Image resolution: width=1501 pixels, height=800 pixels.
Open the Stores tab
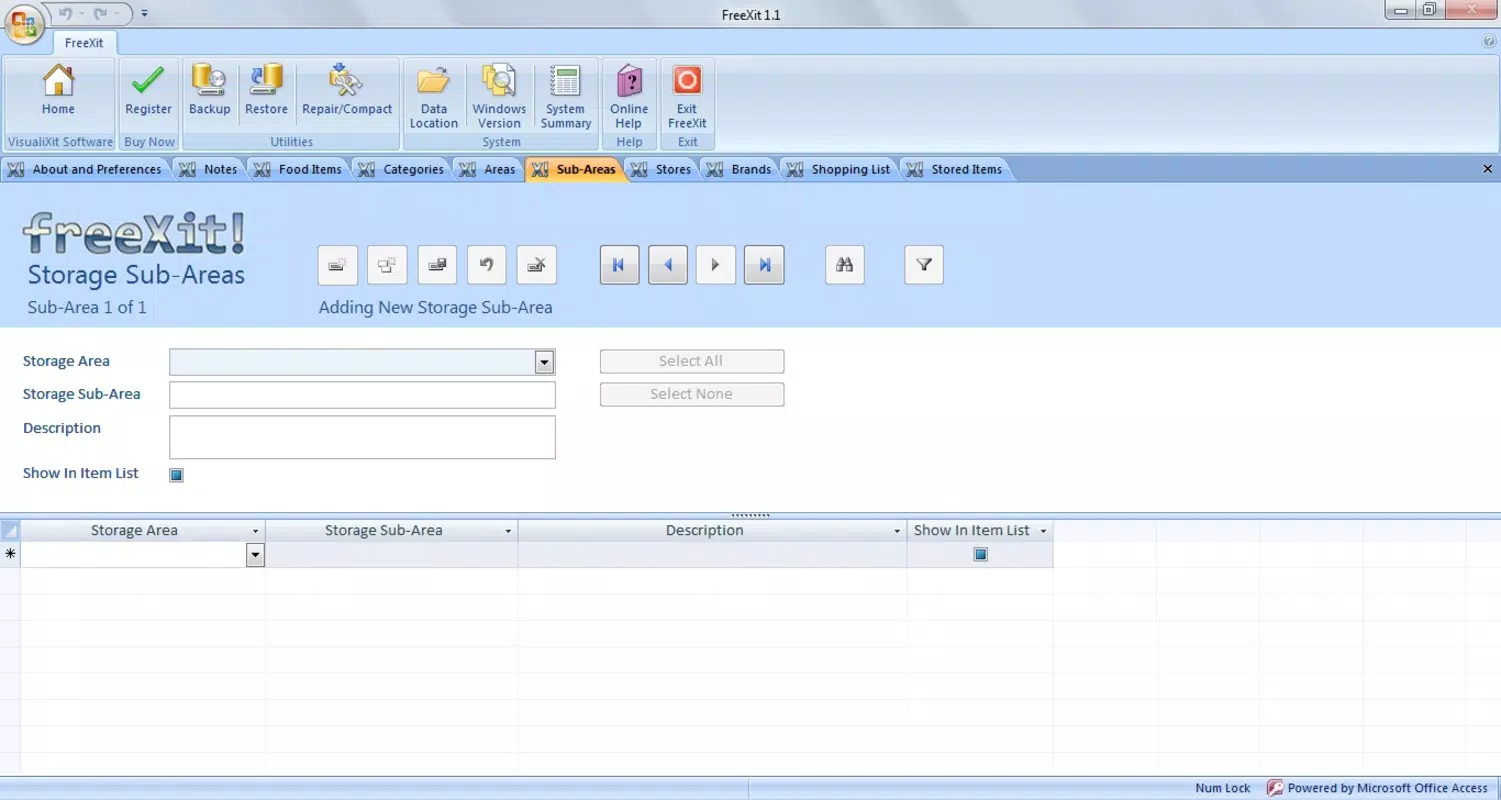coord(662,169)
